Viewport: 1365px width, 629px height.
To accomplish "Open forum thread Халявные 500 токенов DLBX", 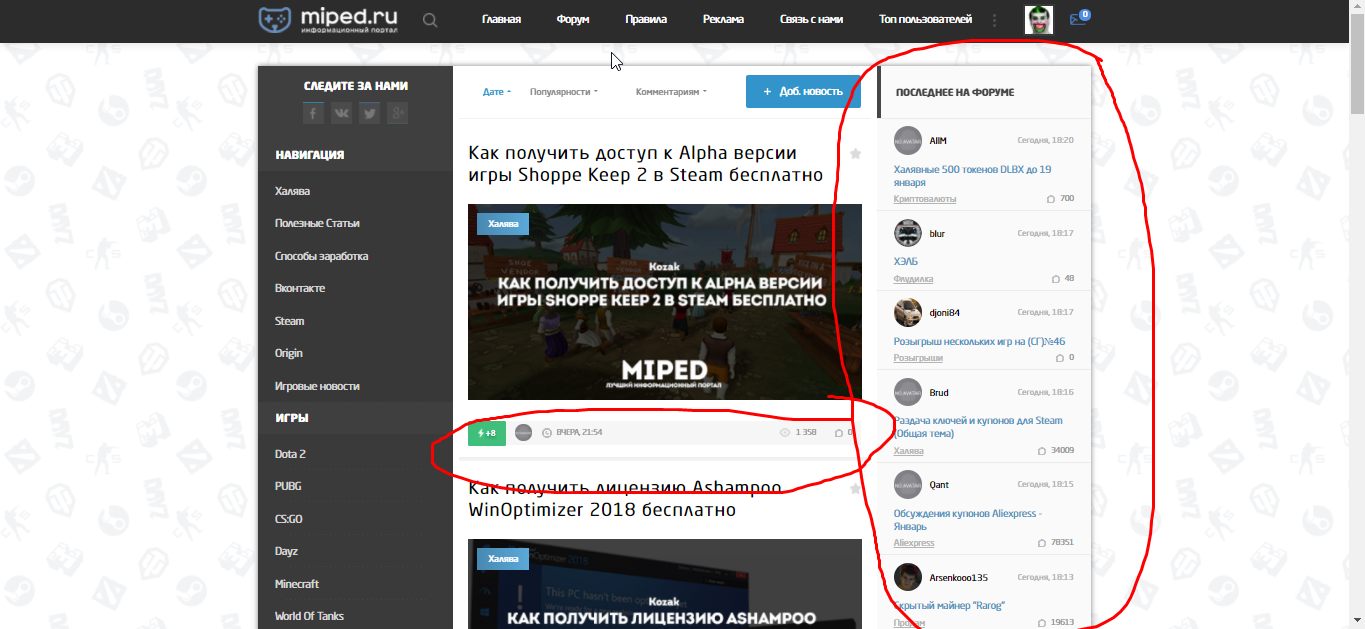I will coord(972,176).
